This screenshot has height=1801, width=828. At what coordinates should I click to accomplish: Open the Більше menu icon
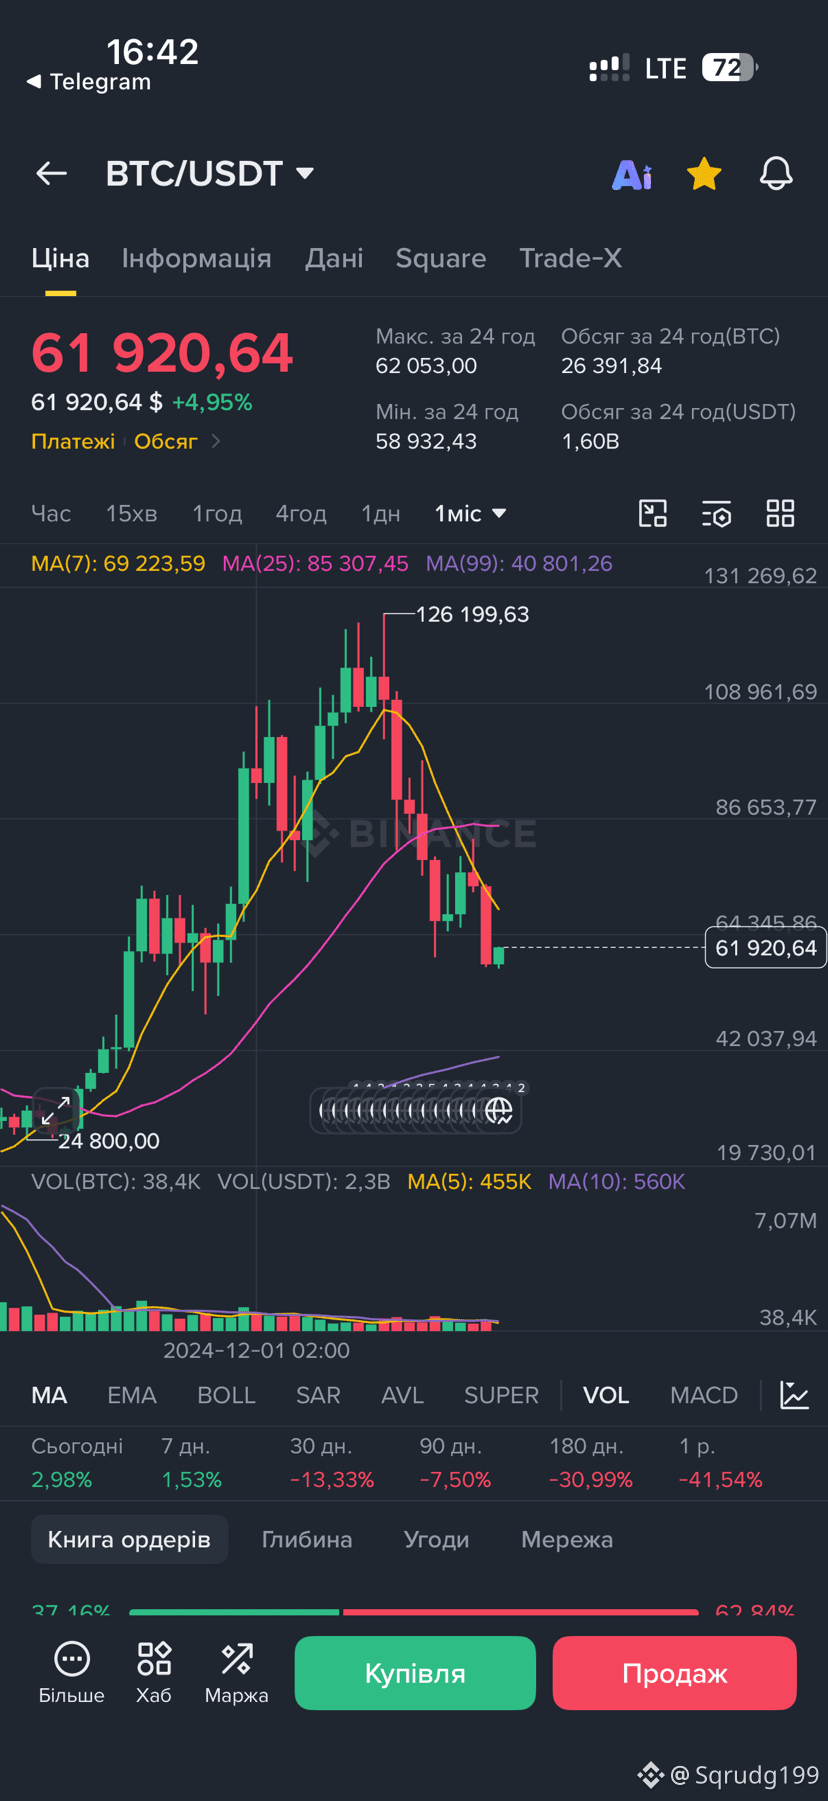71,1672
